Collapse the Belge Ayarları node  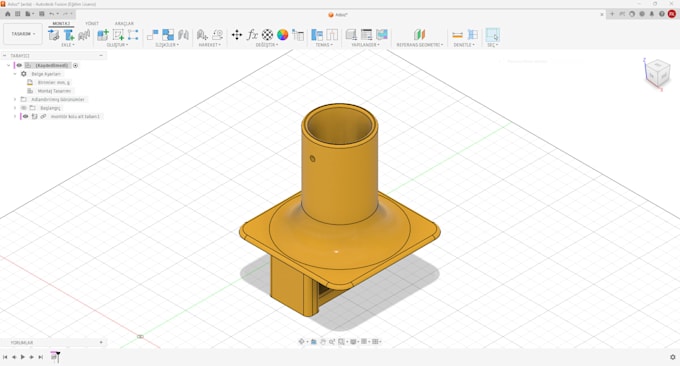[x=15, y=74]
